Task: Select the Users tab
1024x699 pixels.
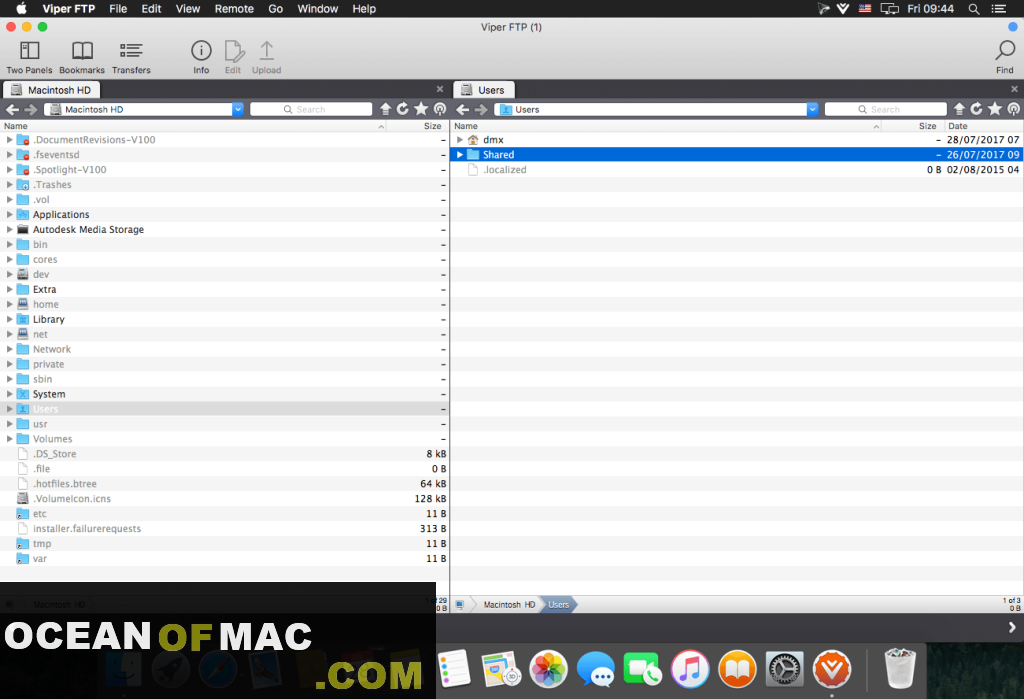Action: pos(484,90)
